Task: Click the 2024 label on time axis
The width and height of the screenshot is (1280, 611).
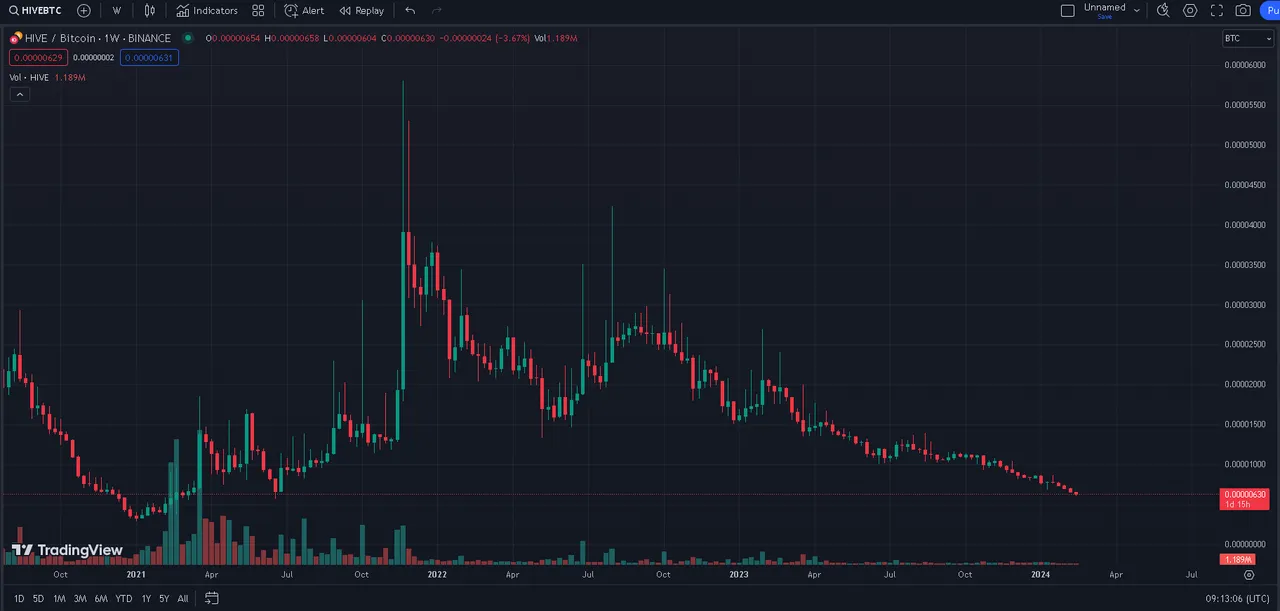Action: (x=1040, y=575)
